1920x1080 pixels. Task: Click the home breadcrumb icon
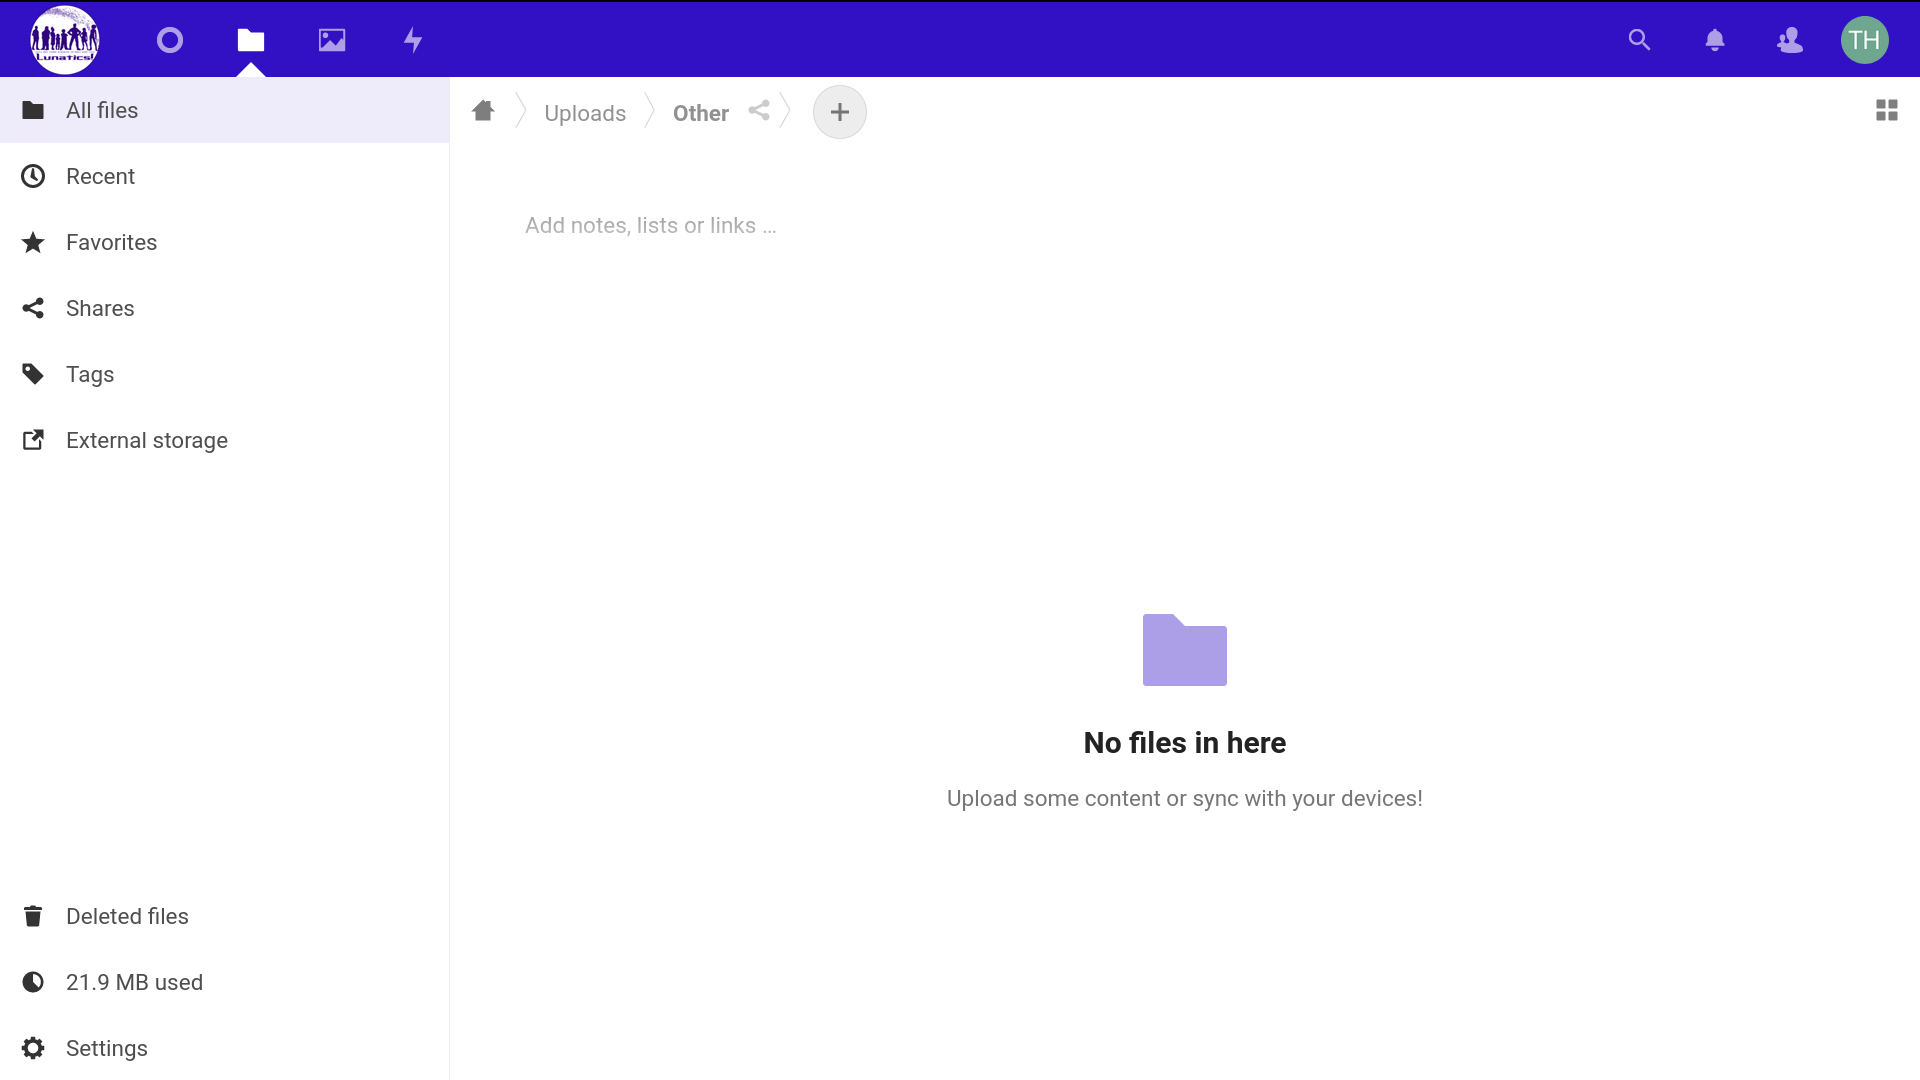(483, 111)
